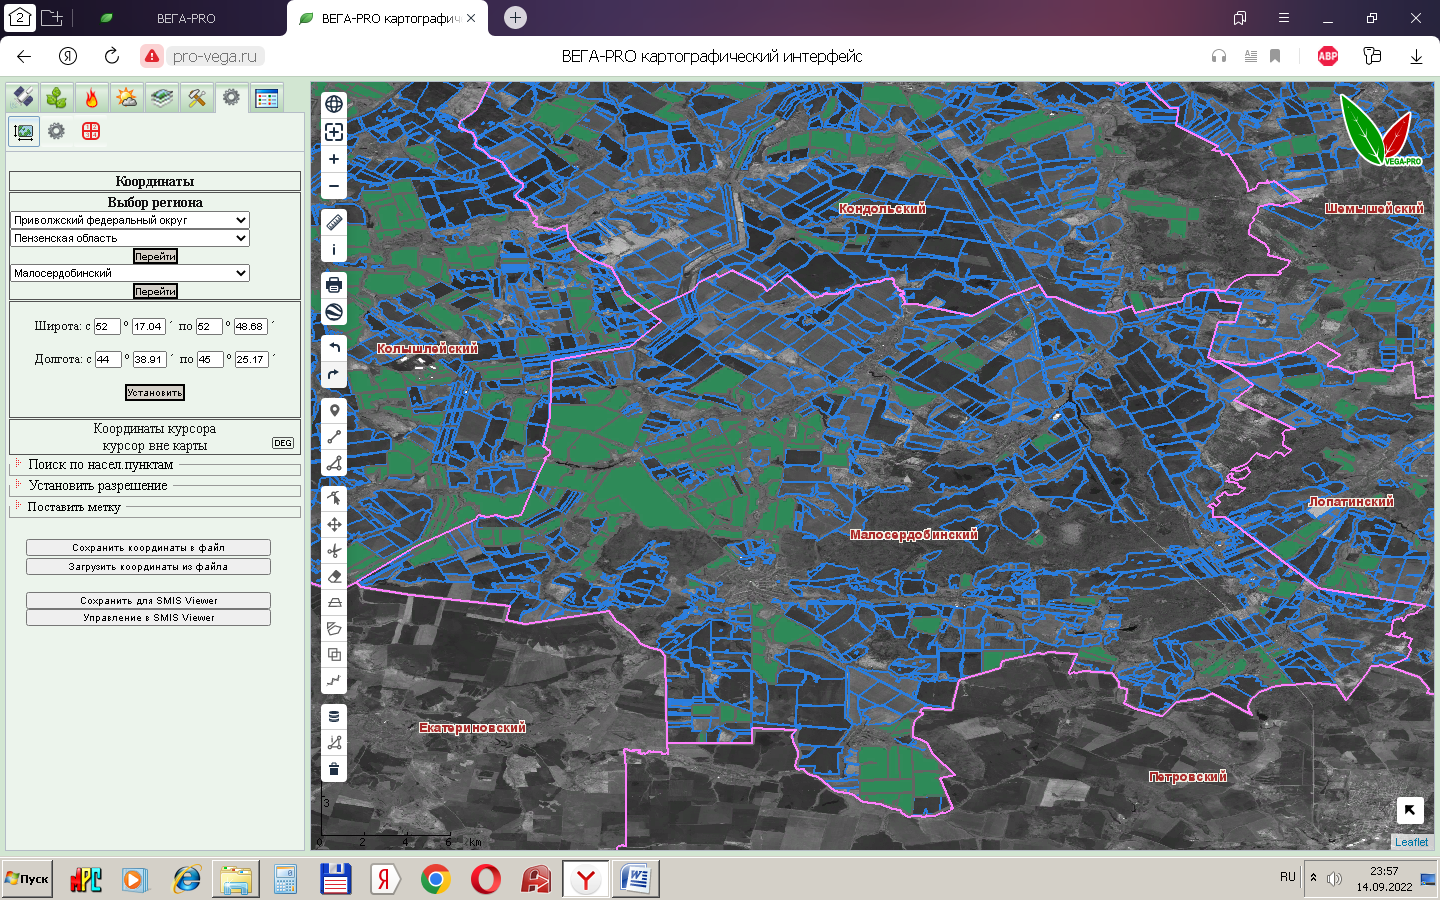The height and width of the screenshot is (900, 1440).
Task: Zoom out the map with minus
Action: point(334,186)
